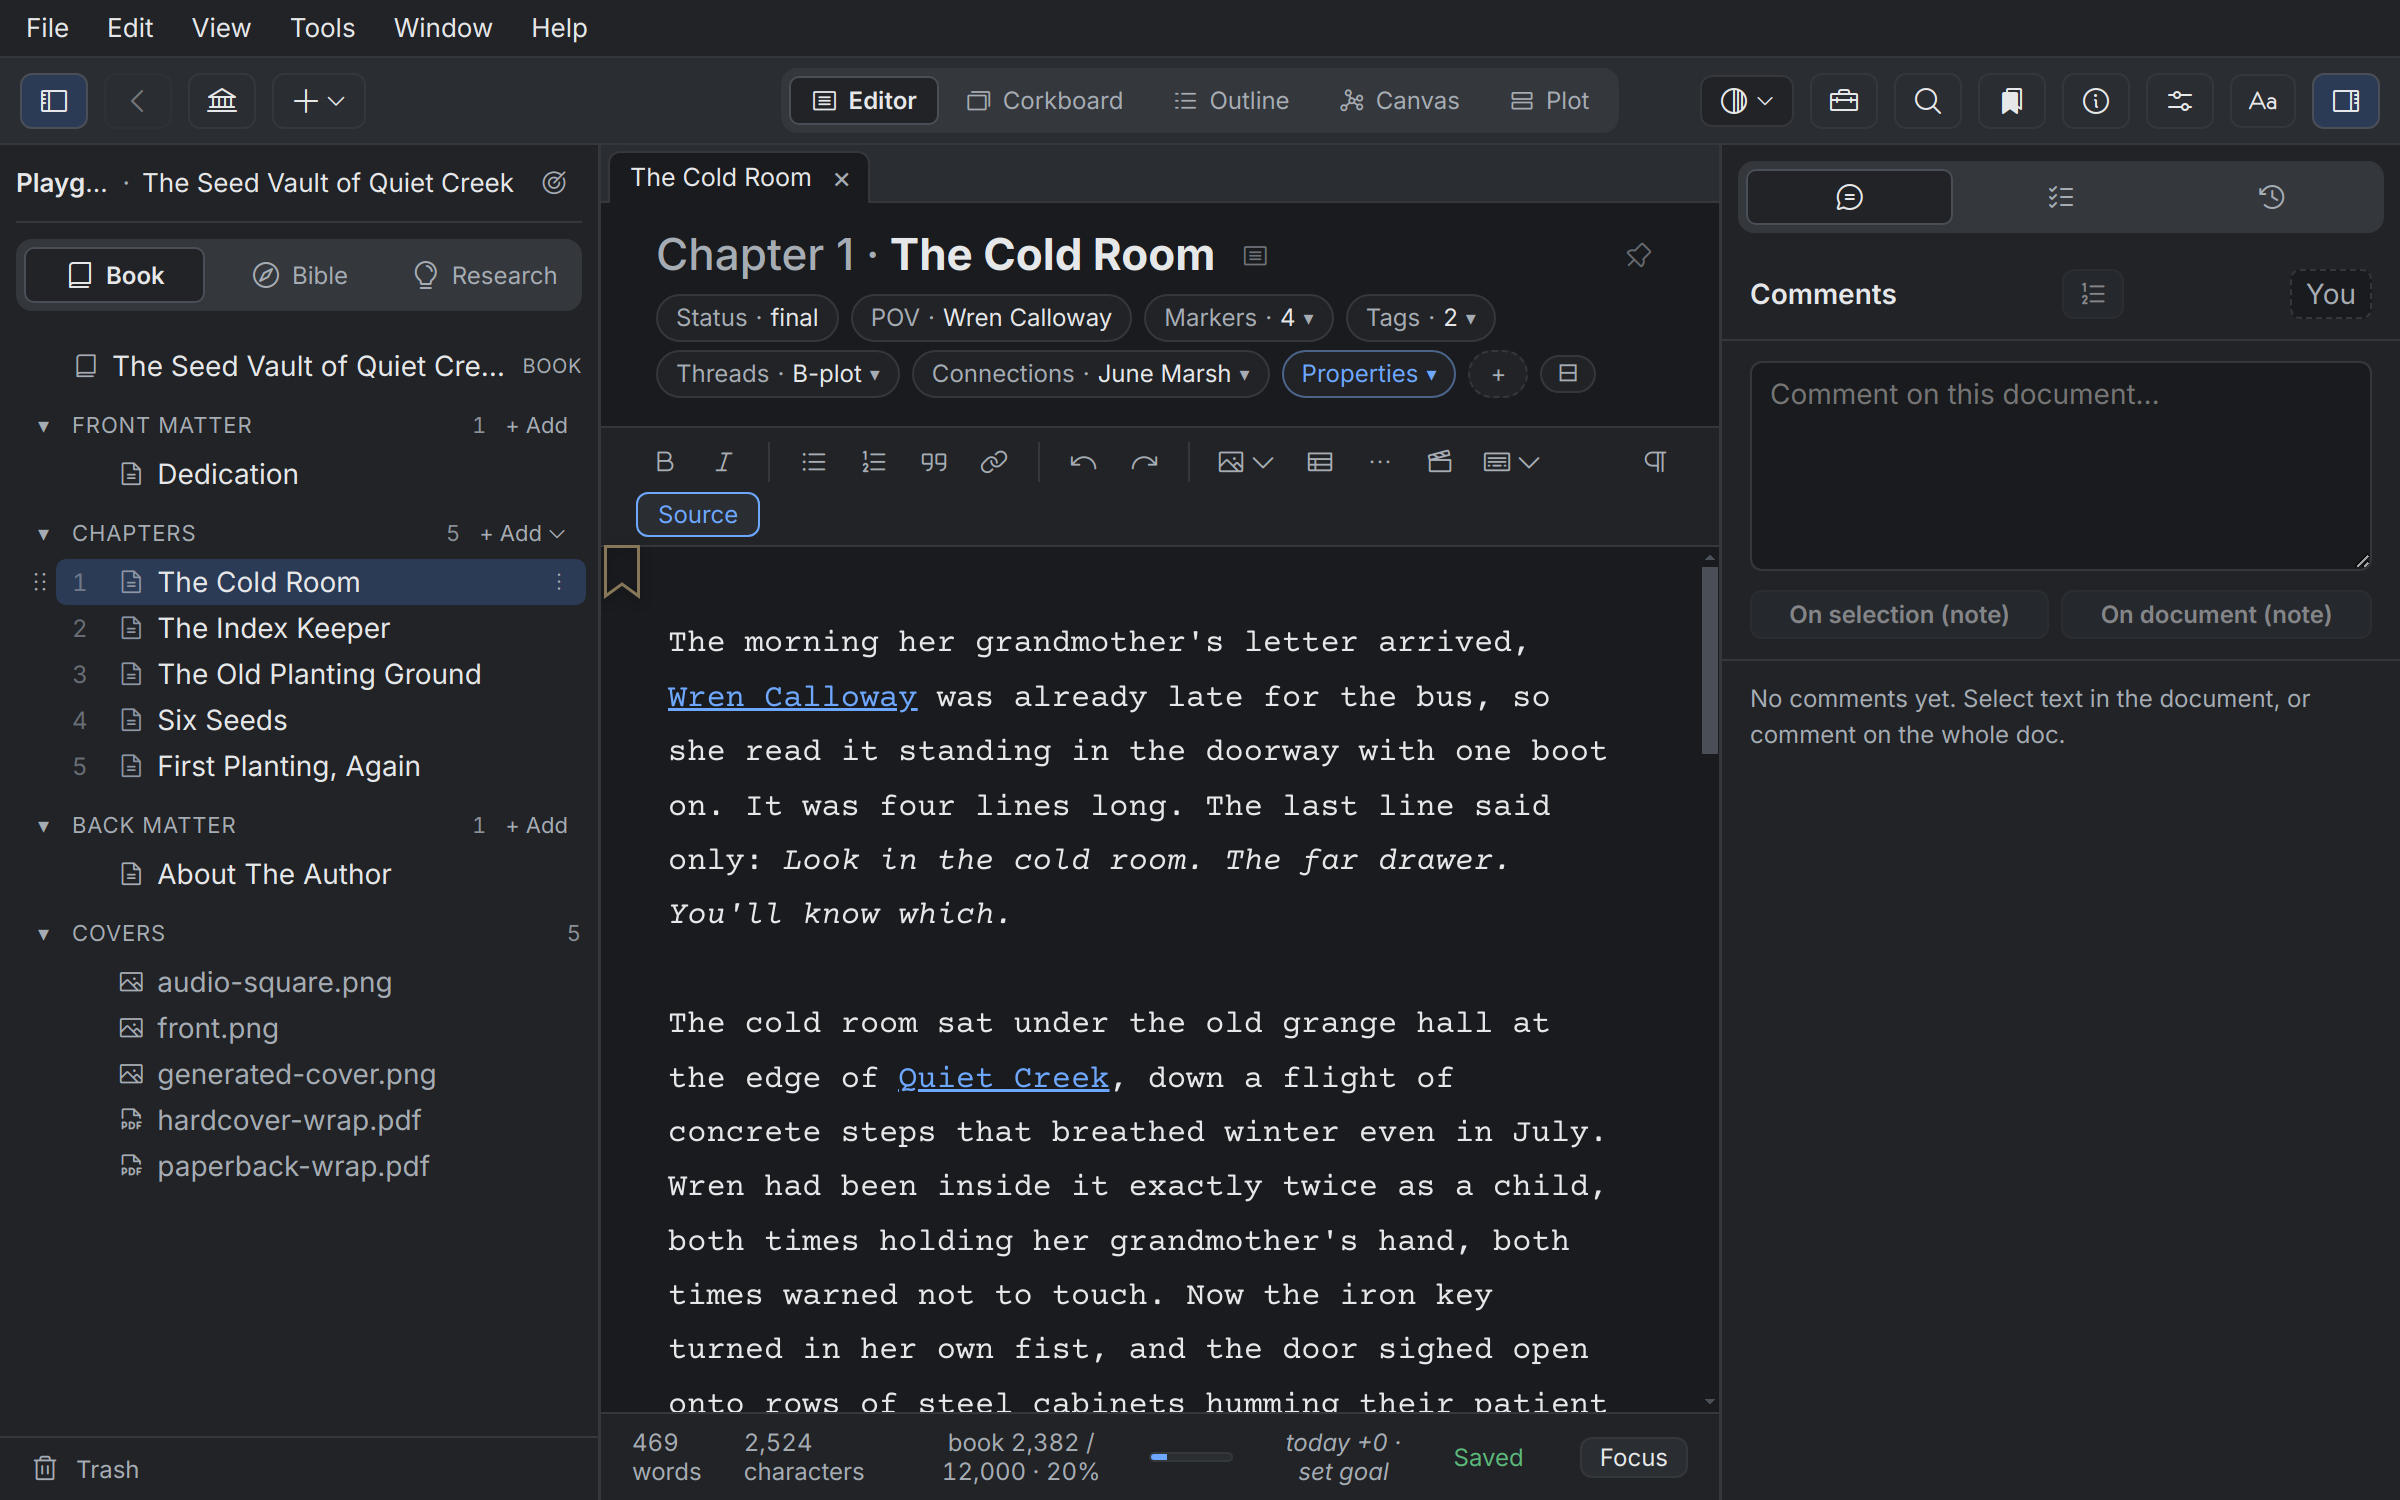Toggle bold formatting

click(x=664, y=462)
